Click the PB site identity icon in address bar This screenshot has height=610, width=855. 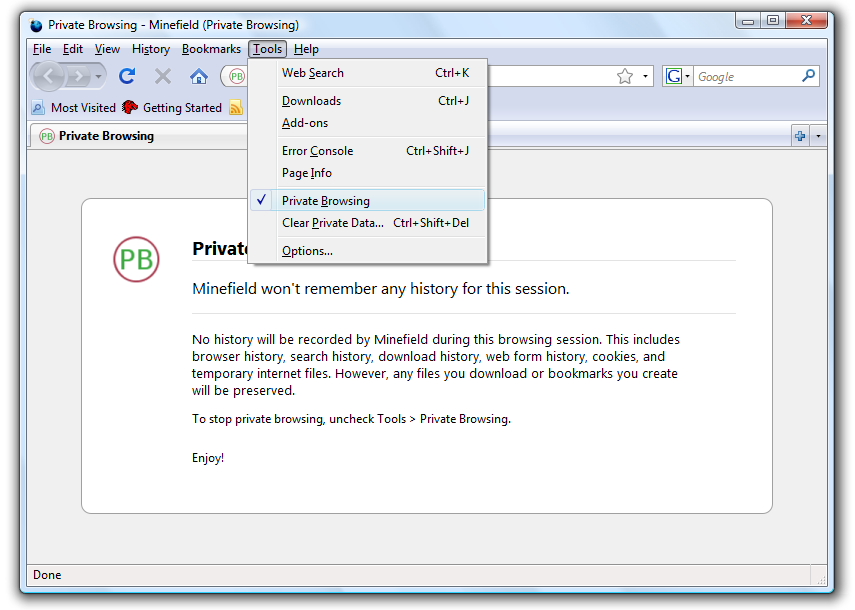[x=237, y=76]
